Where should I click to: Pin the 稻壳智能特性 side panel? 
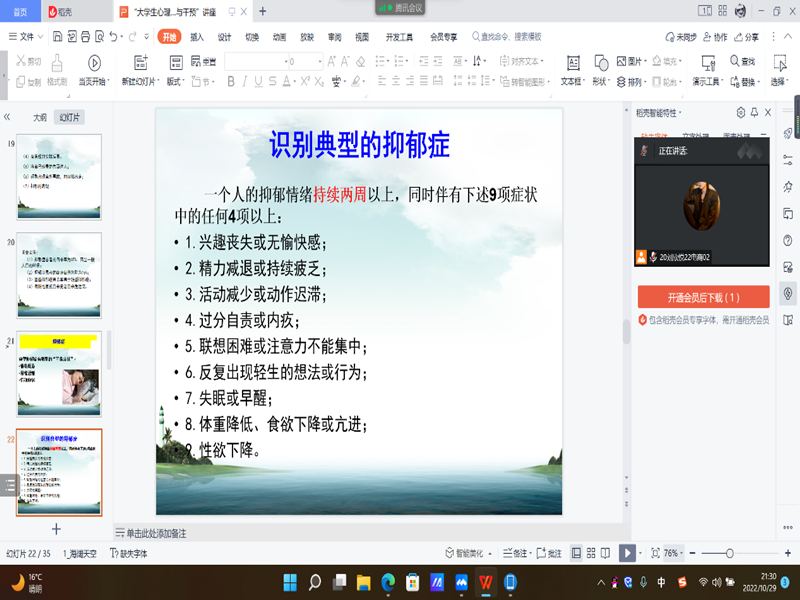tap(754, 112)
